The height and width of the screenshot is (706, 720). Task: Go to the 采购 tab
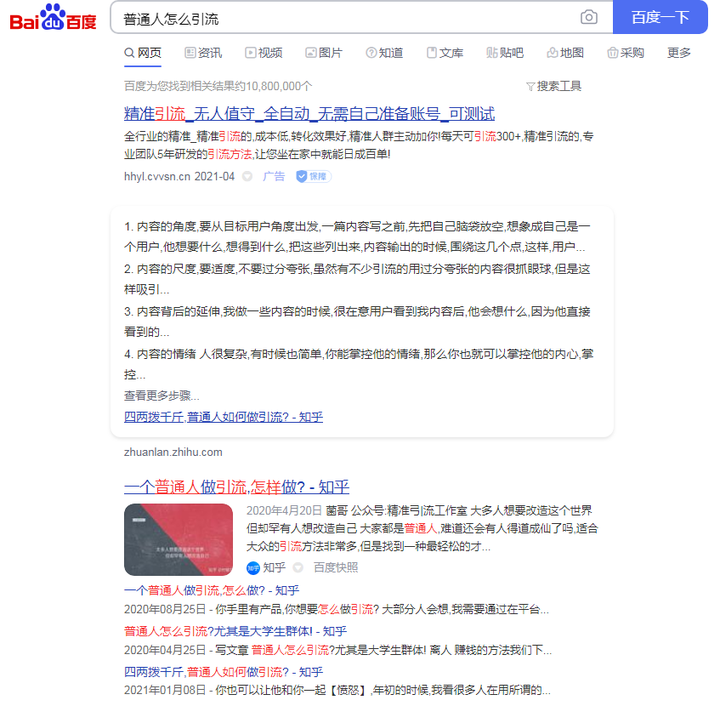tap(625, 53)
